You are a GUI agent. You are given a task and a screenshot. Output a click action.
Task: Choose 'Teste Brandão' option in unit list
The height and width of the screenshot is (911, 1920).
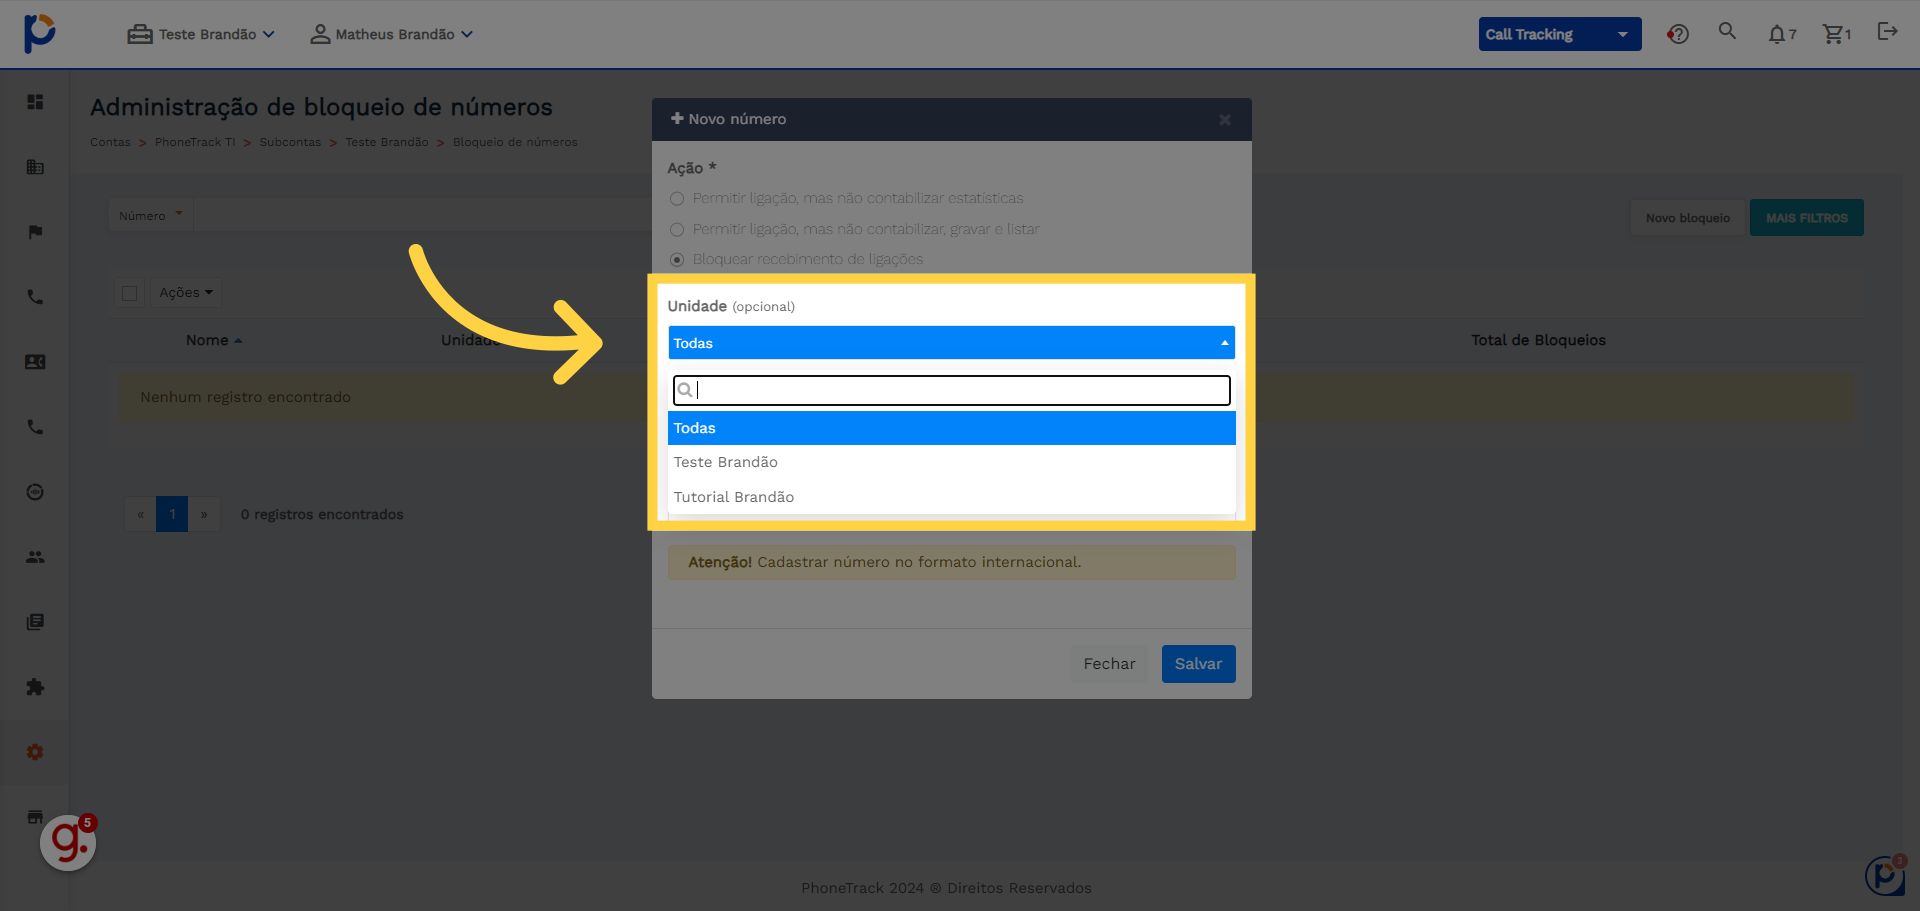951,462
